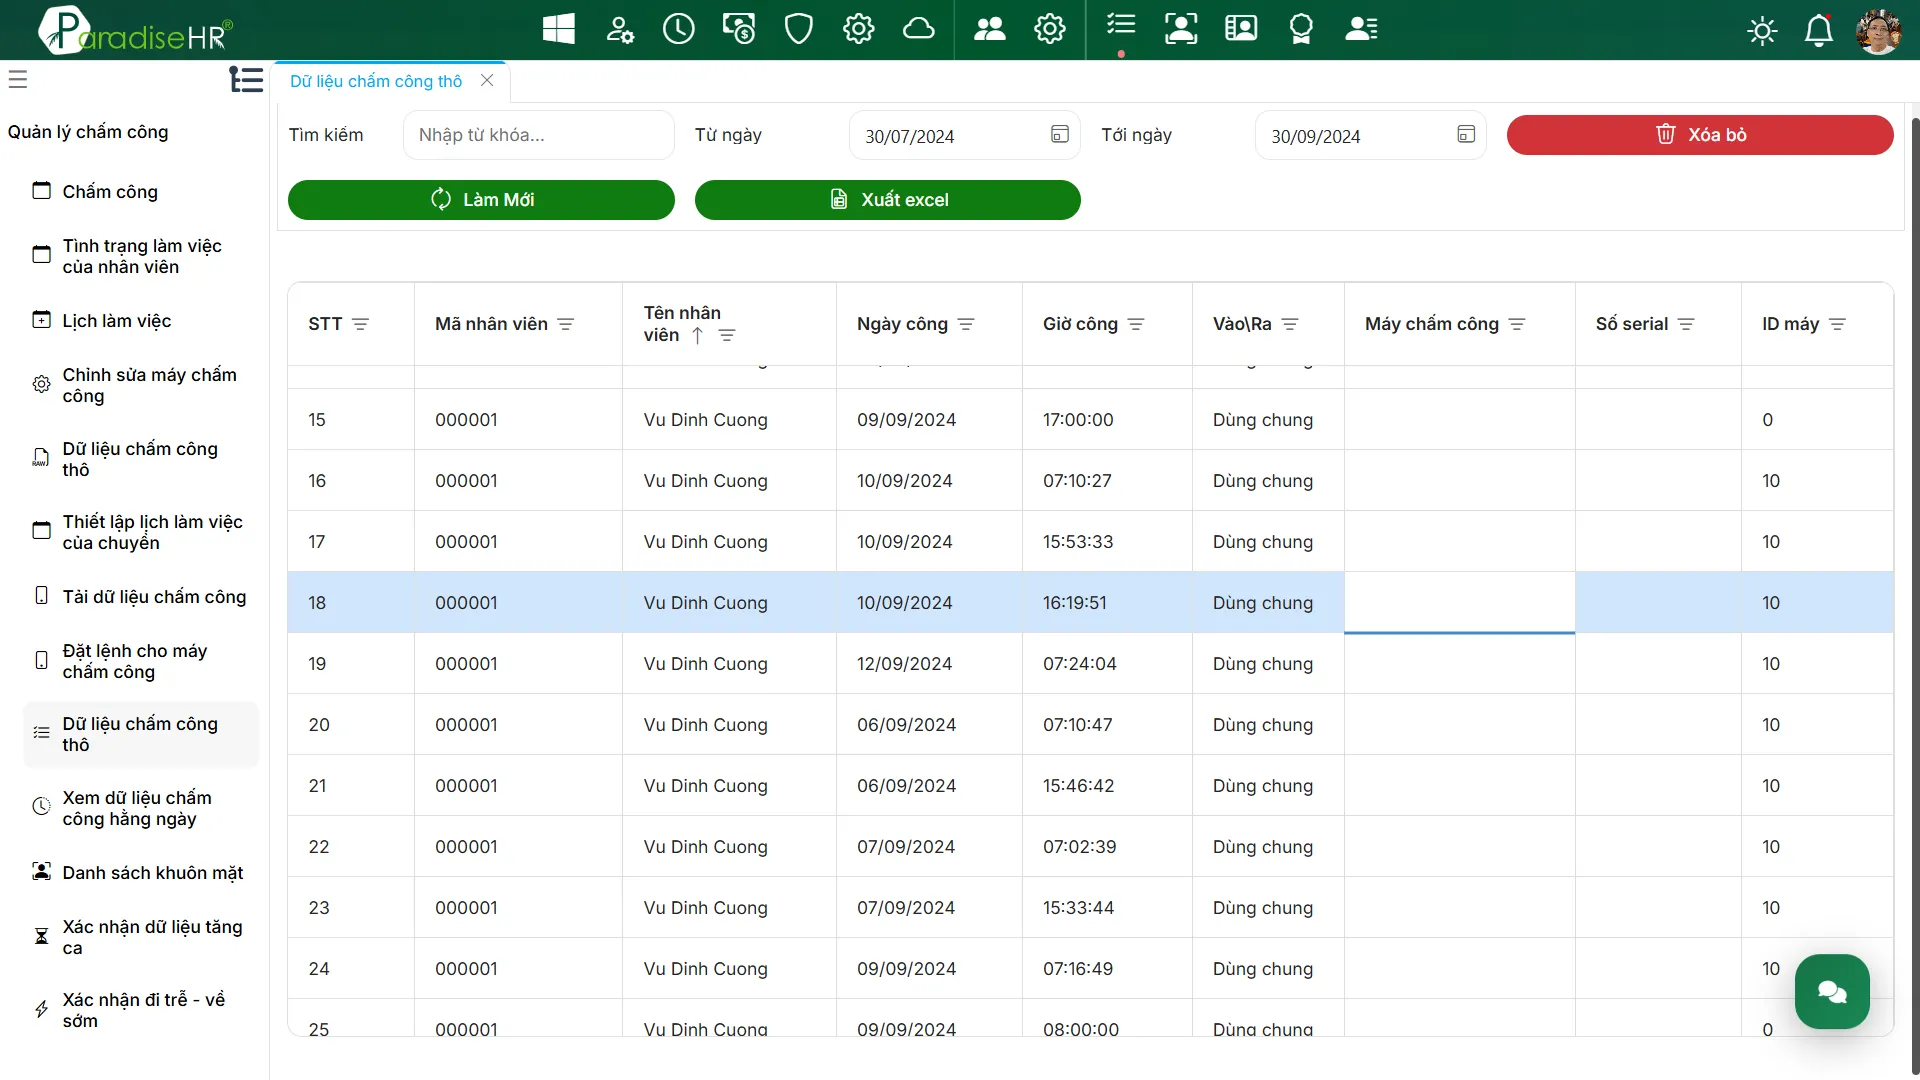
Task: Click the checklist icon in top bar
Action: 1121,25
